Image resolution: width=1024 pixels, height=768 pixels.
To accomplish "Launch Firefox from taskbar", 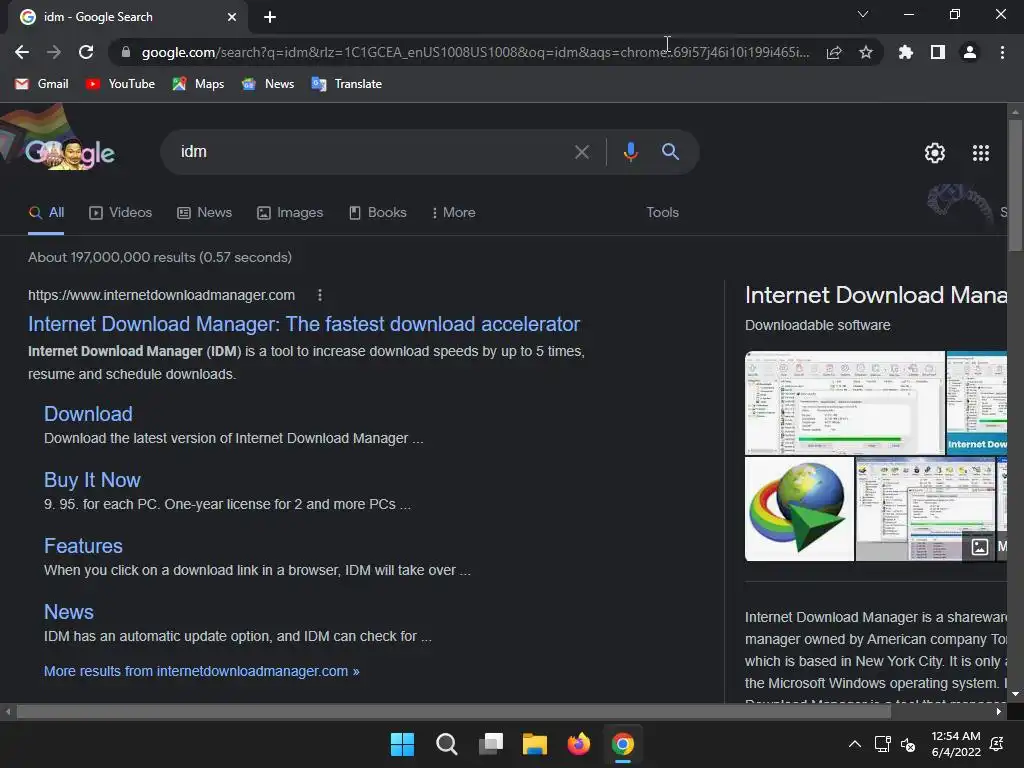I will coord(579,744).
